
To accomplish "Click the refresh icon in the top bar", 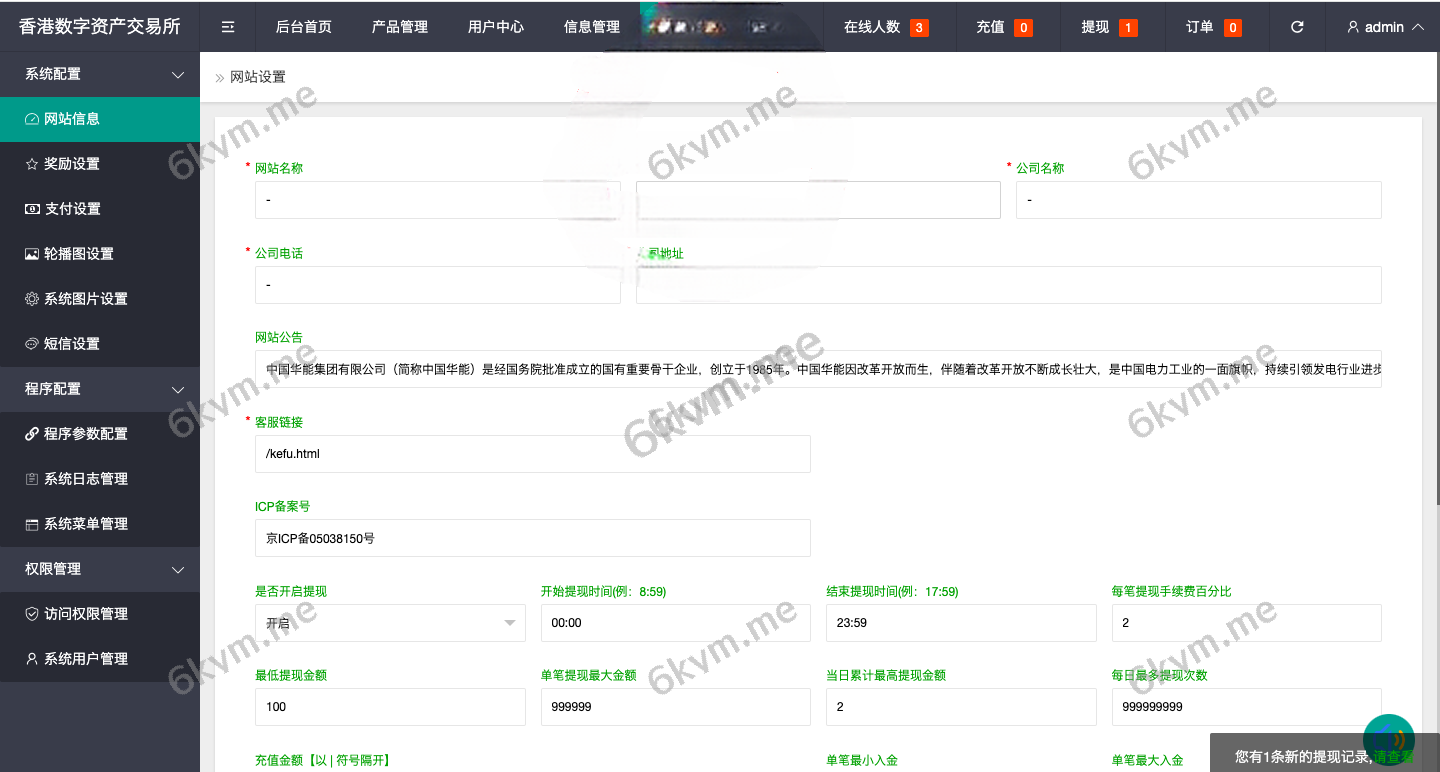I will click(1297, 26).
